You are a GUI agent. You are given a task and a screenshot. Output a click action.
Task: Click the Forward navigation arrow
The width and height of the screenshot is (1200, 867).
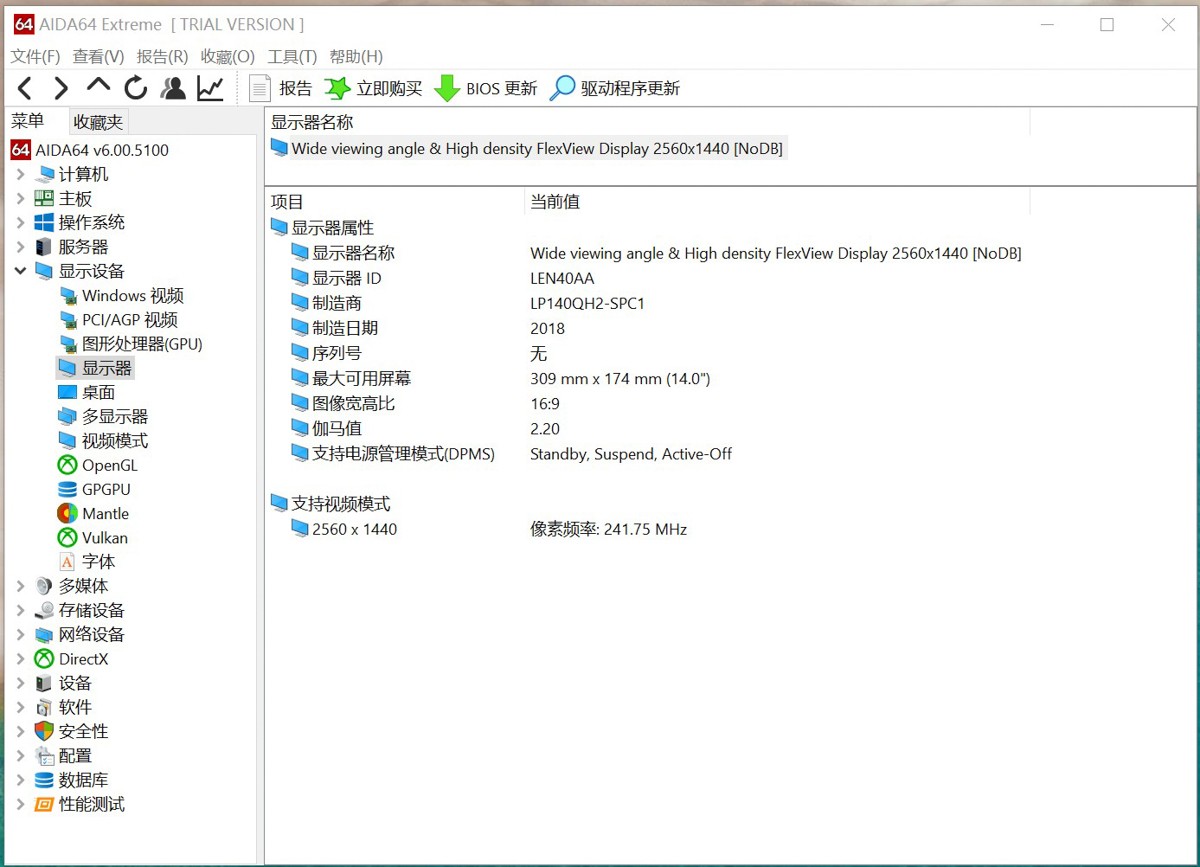point(61,88)
